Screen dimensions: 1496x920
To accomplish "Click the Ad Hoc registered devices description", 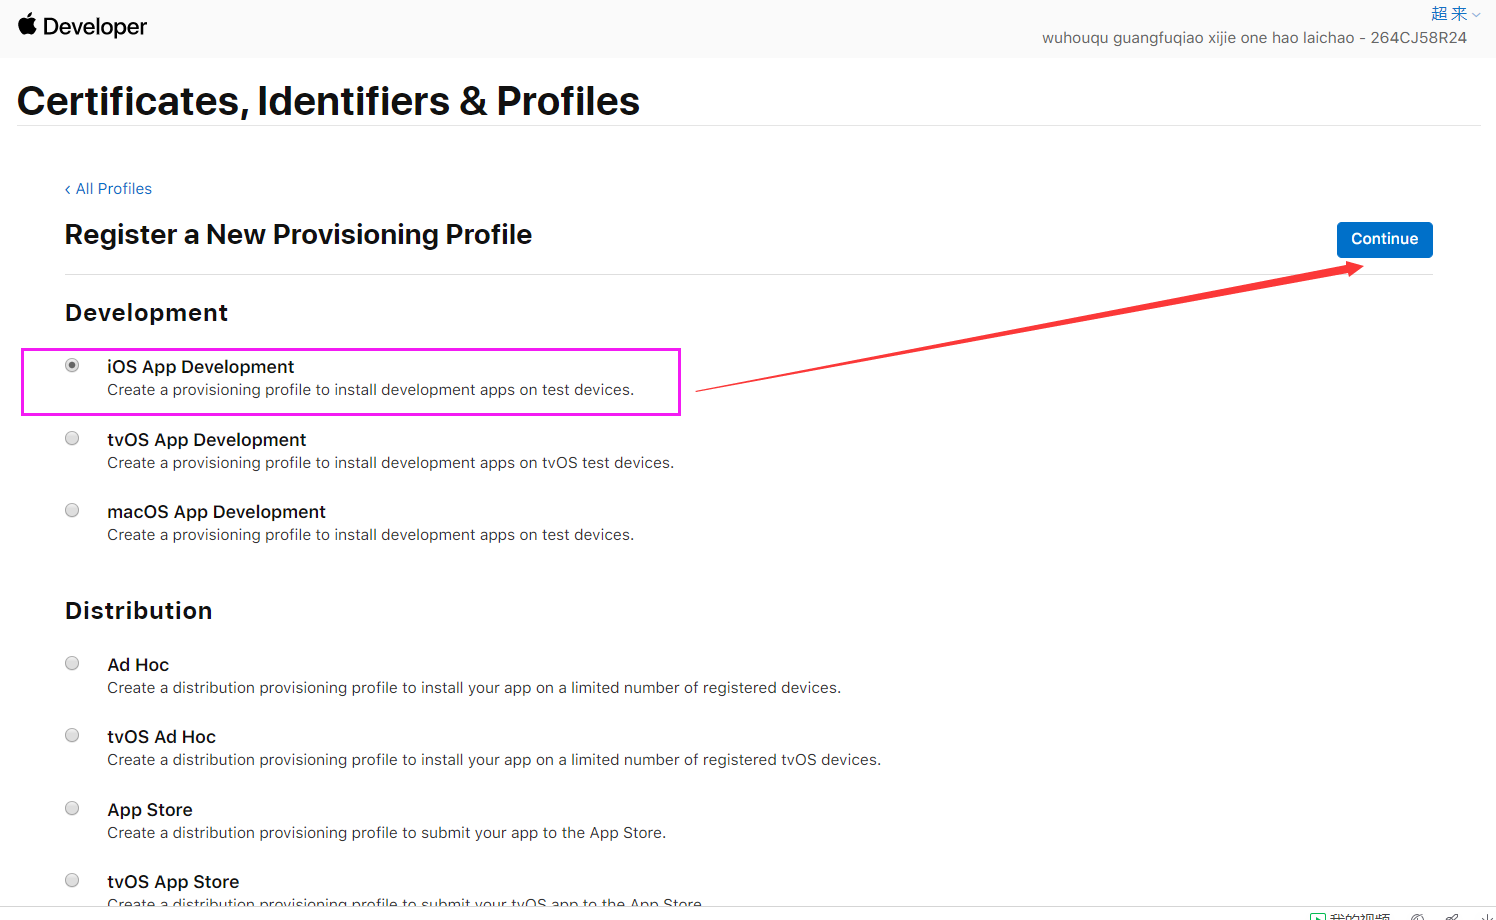I will (x=474, y=688).
